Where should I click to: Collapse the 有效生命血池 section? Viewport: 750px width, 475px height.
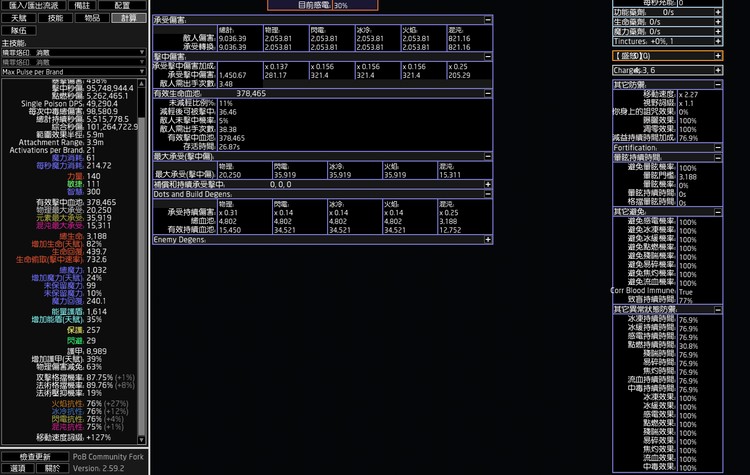(488, 93)
